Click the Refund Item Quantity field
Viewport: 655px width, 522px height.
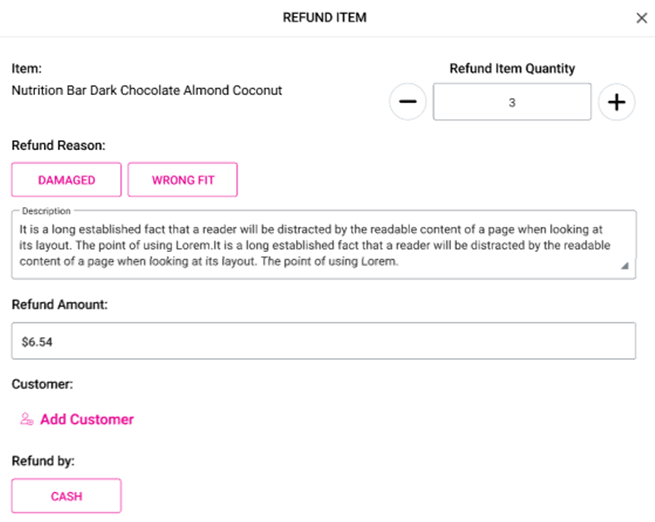[512, 102]
